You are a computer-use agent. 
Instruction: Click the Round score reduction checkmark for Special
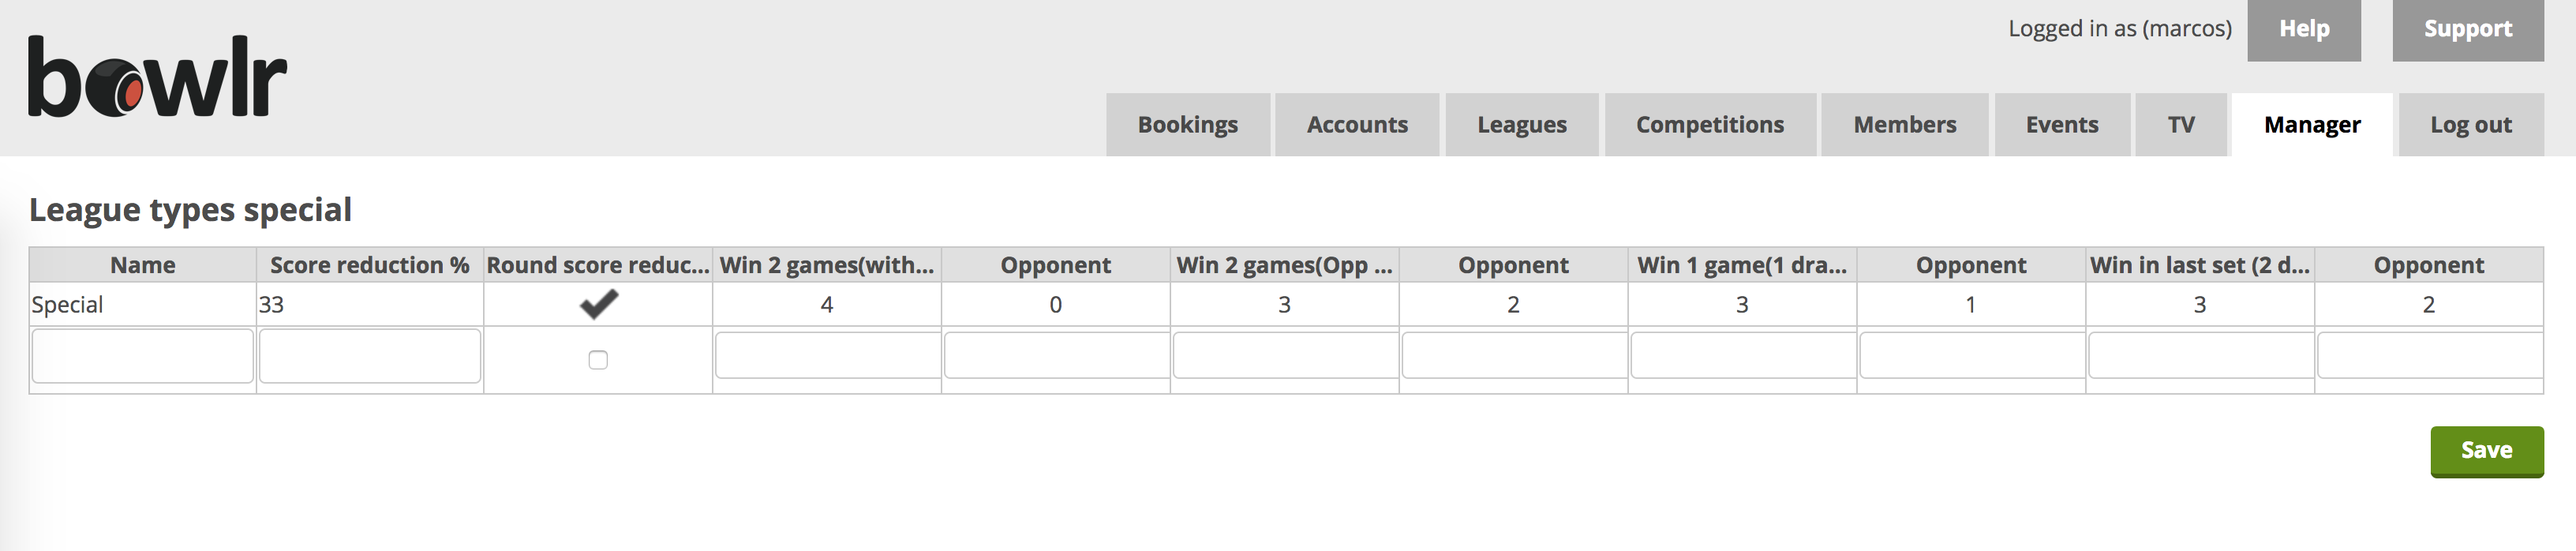[598, 304]
